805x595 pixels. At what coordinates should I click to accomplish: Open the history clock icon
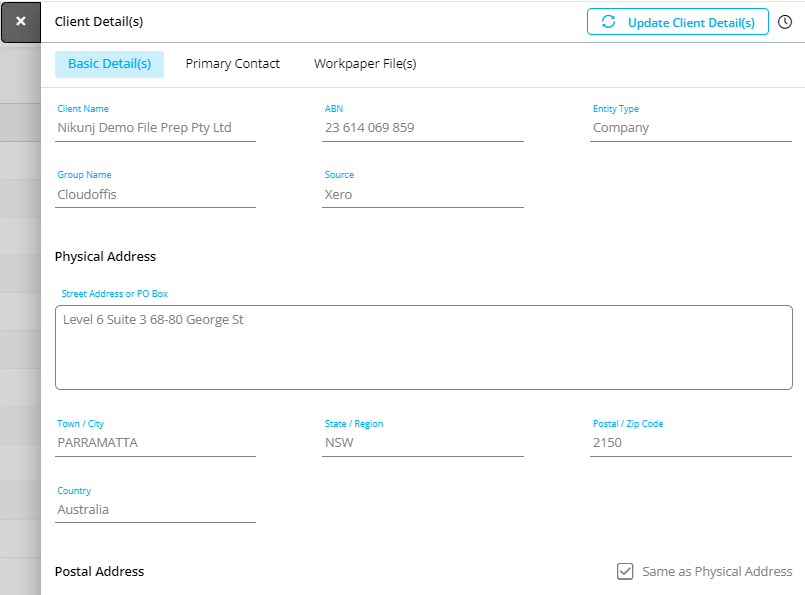click(784, 22)
